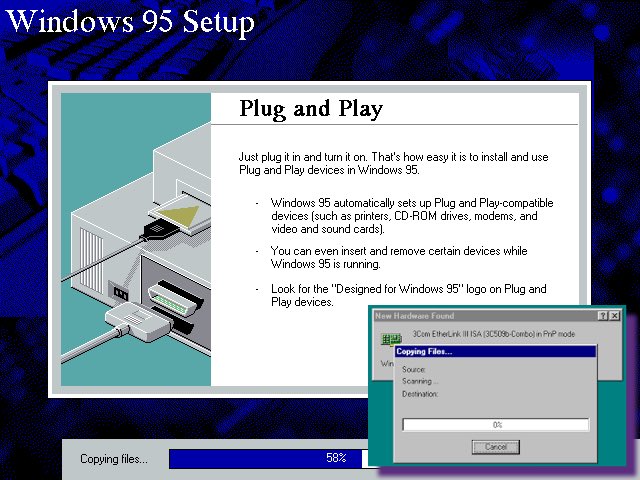Click the network card icon in New Hardware Found

391,338
